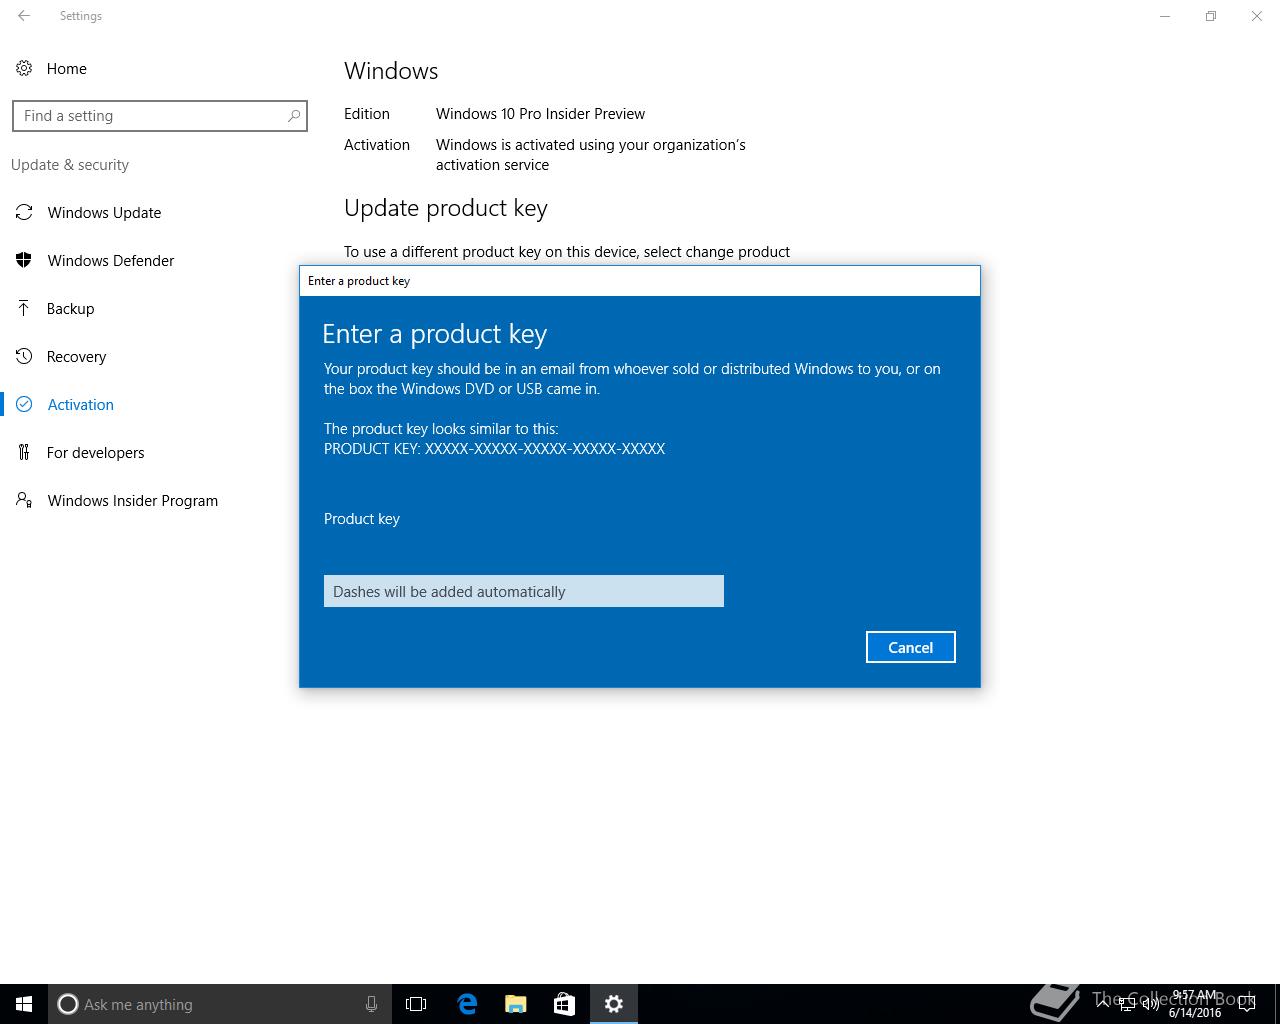This screenshot has width=1280, height=1024.
Task: Click the 'Enter a product key' title bar
Action: 640,281
